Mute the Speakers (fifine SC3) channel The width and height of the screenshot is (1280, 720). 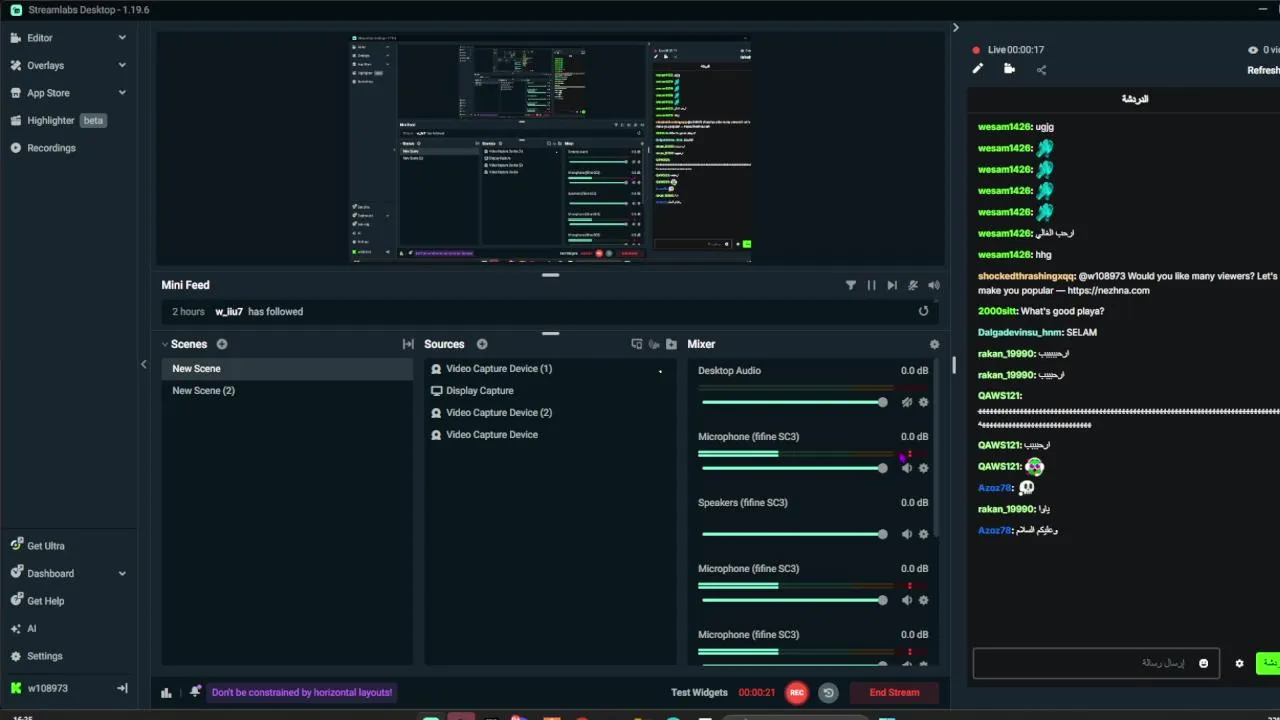[x=907, y=534]
